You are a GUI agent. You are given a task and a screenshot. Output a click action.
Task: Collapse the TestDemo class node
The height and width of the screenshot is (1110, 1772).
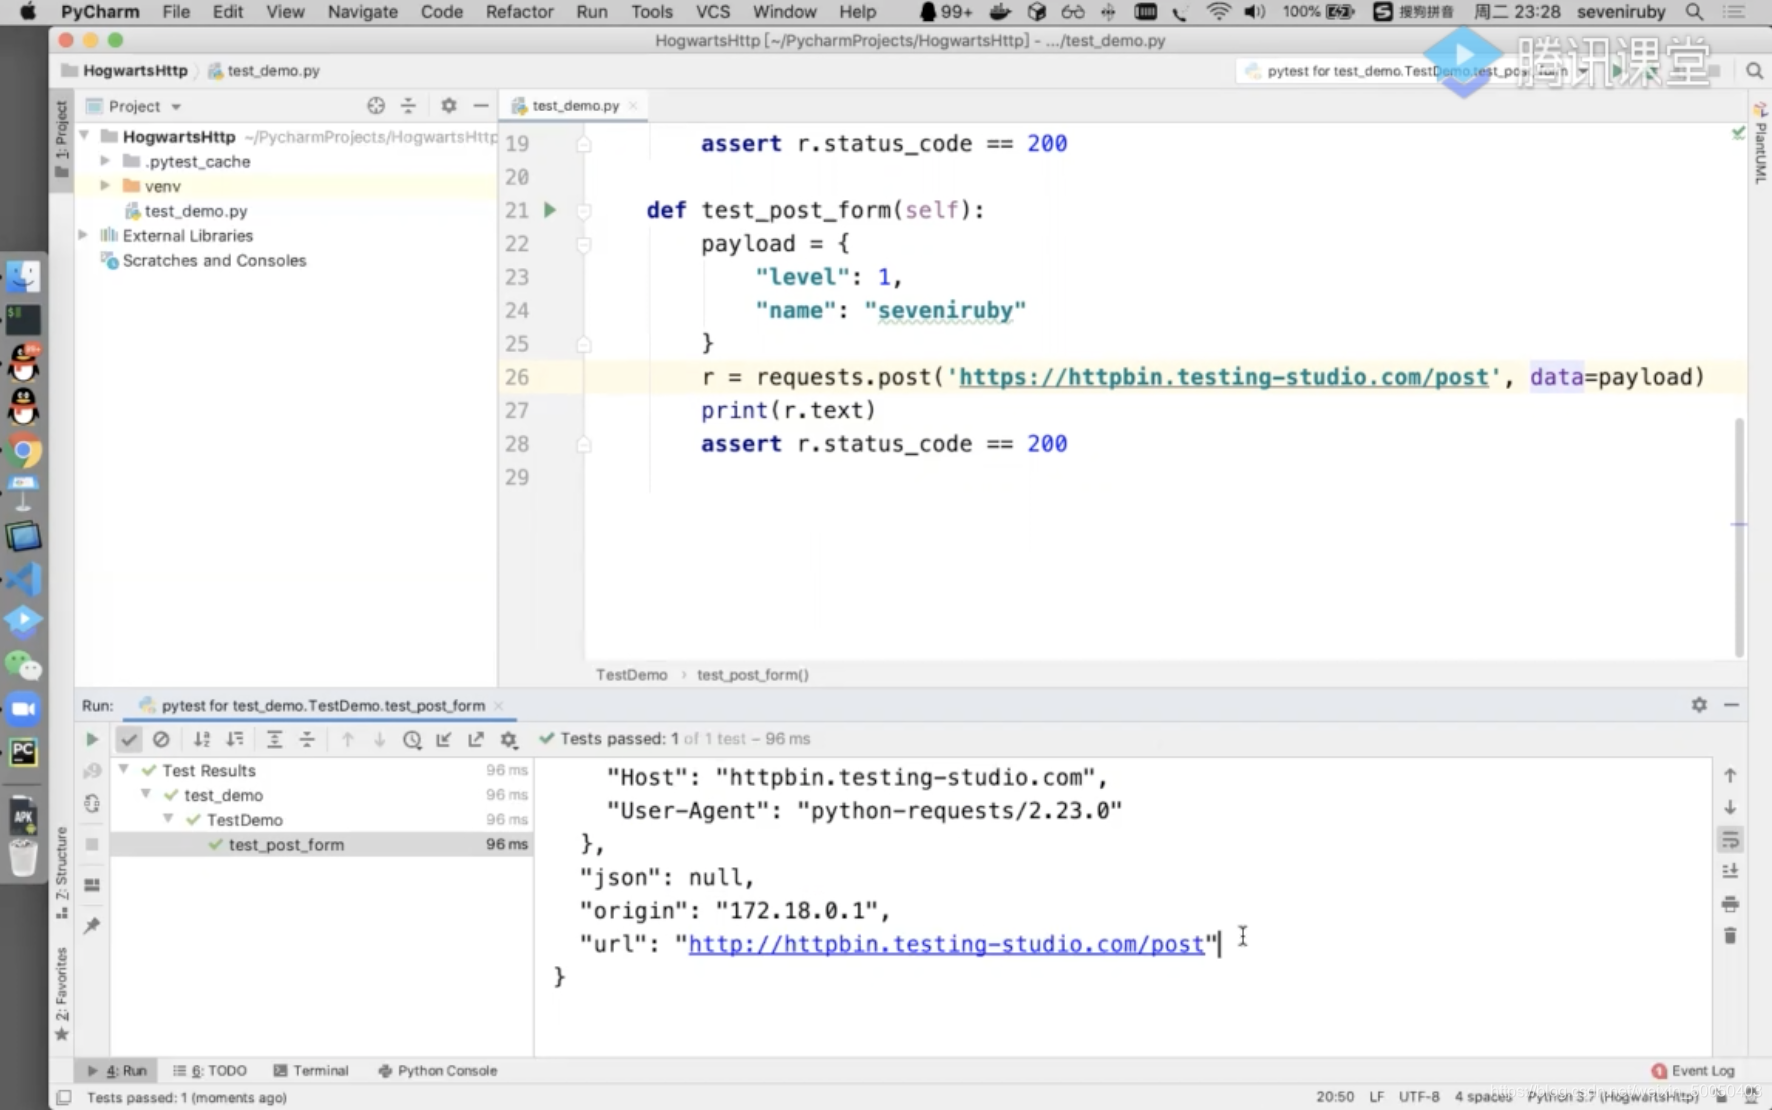(168, 819)
